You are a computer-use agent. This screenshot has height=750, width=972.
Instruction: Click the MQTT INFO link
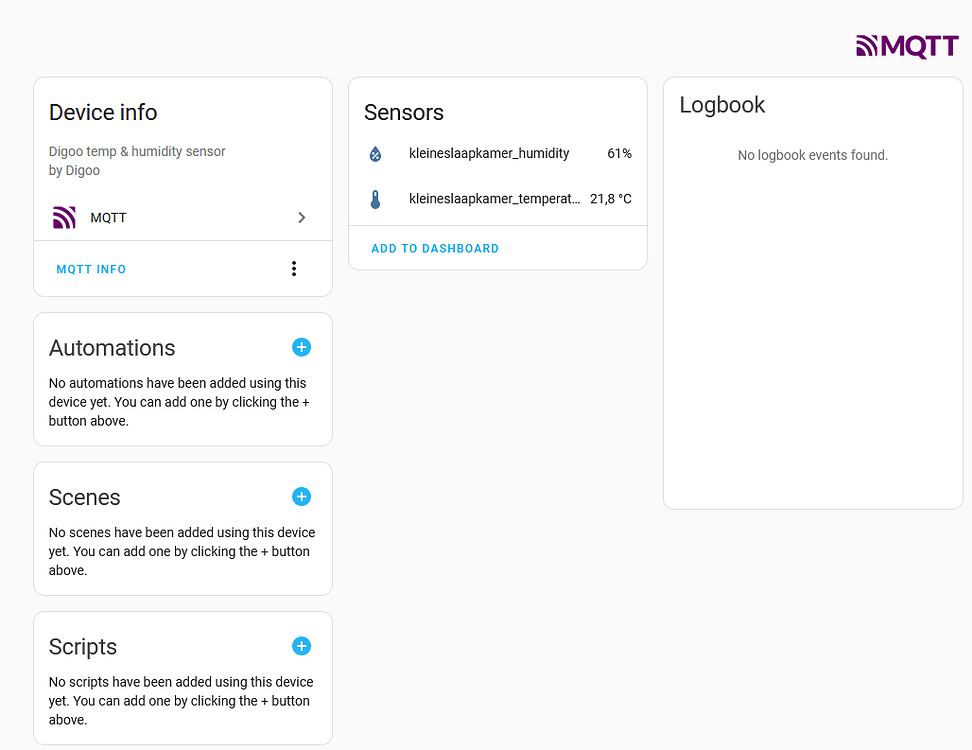pos(91,268)
